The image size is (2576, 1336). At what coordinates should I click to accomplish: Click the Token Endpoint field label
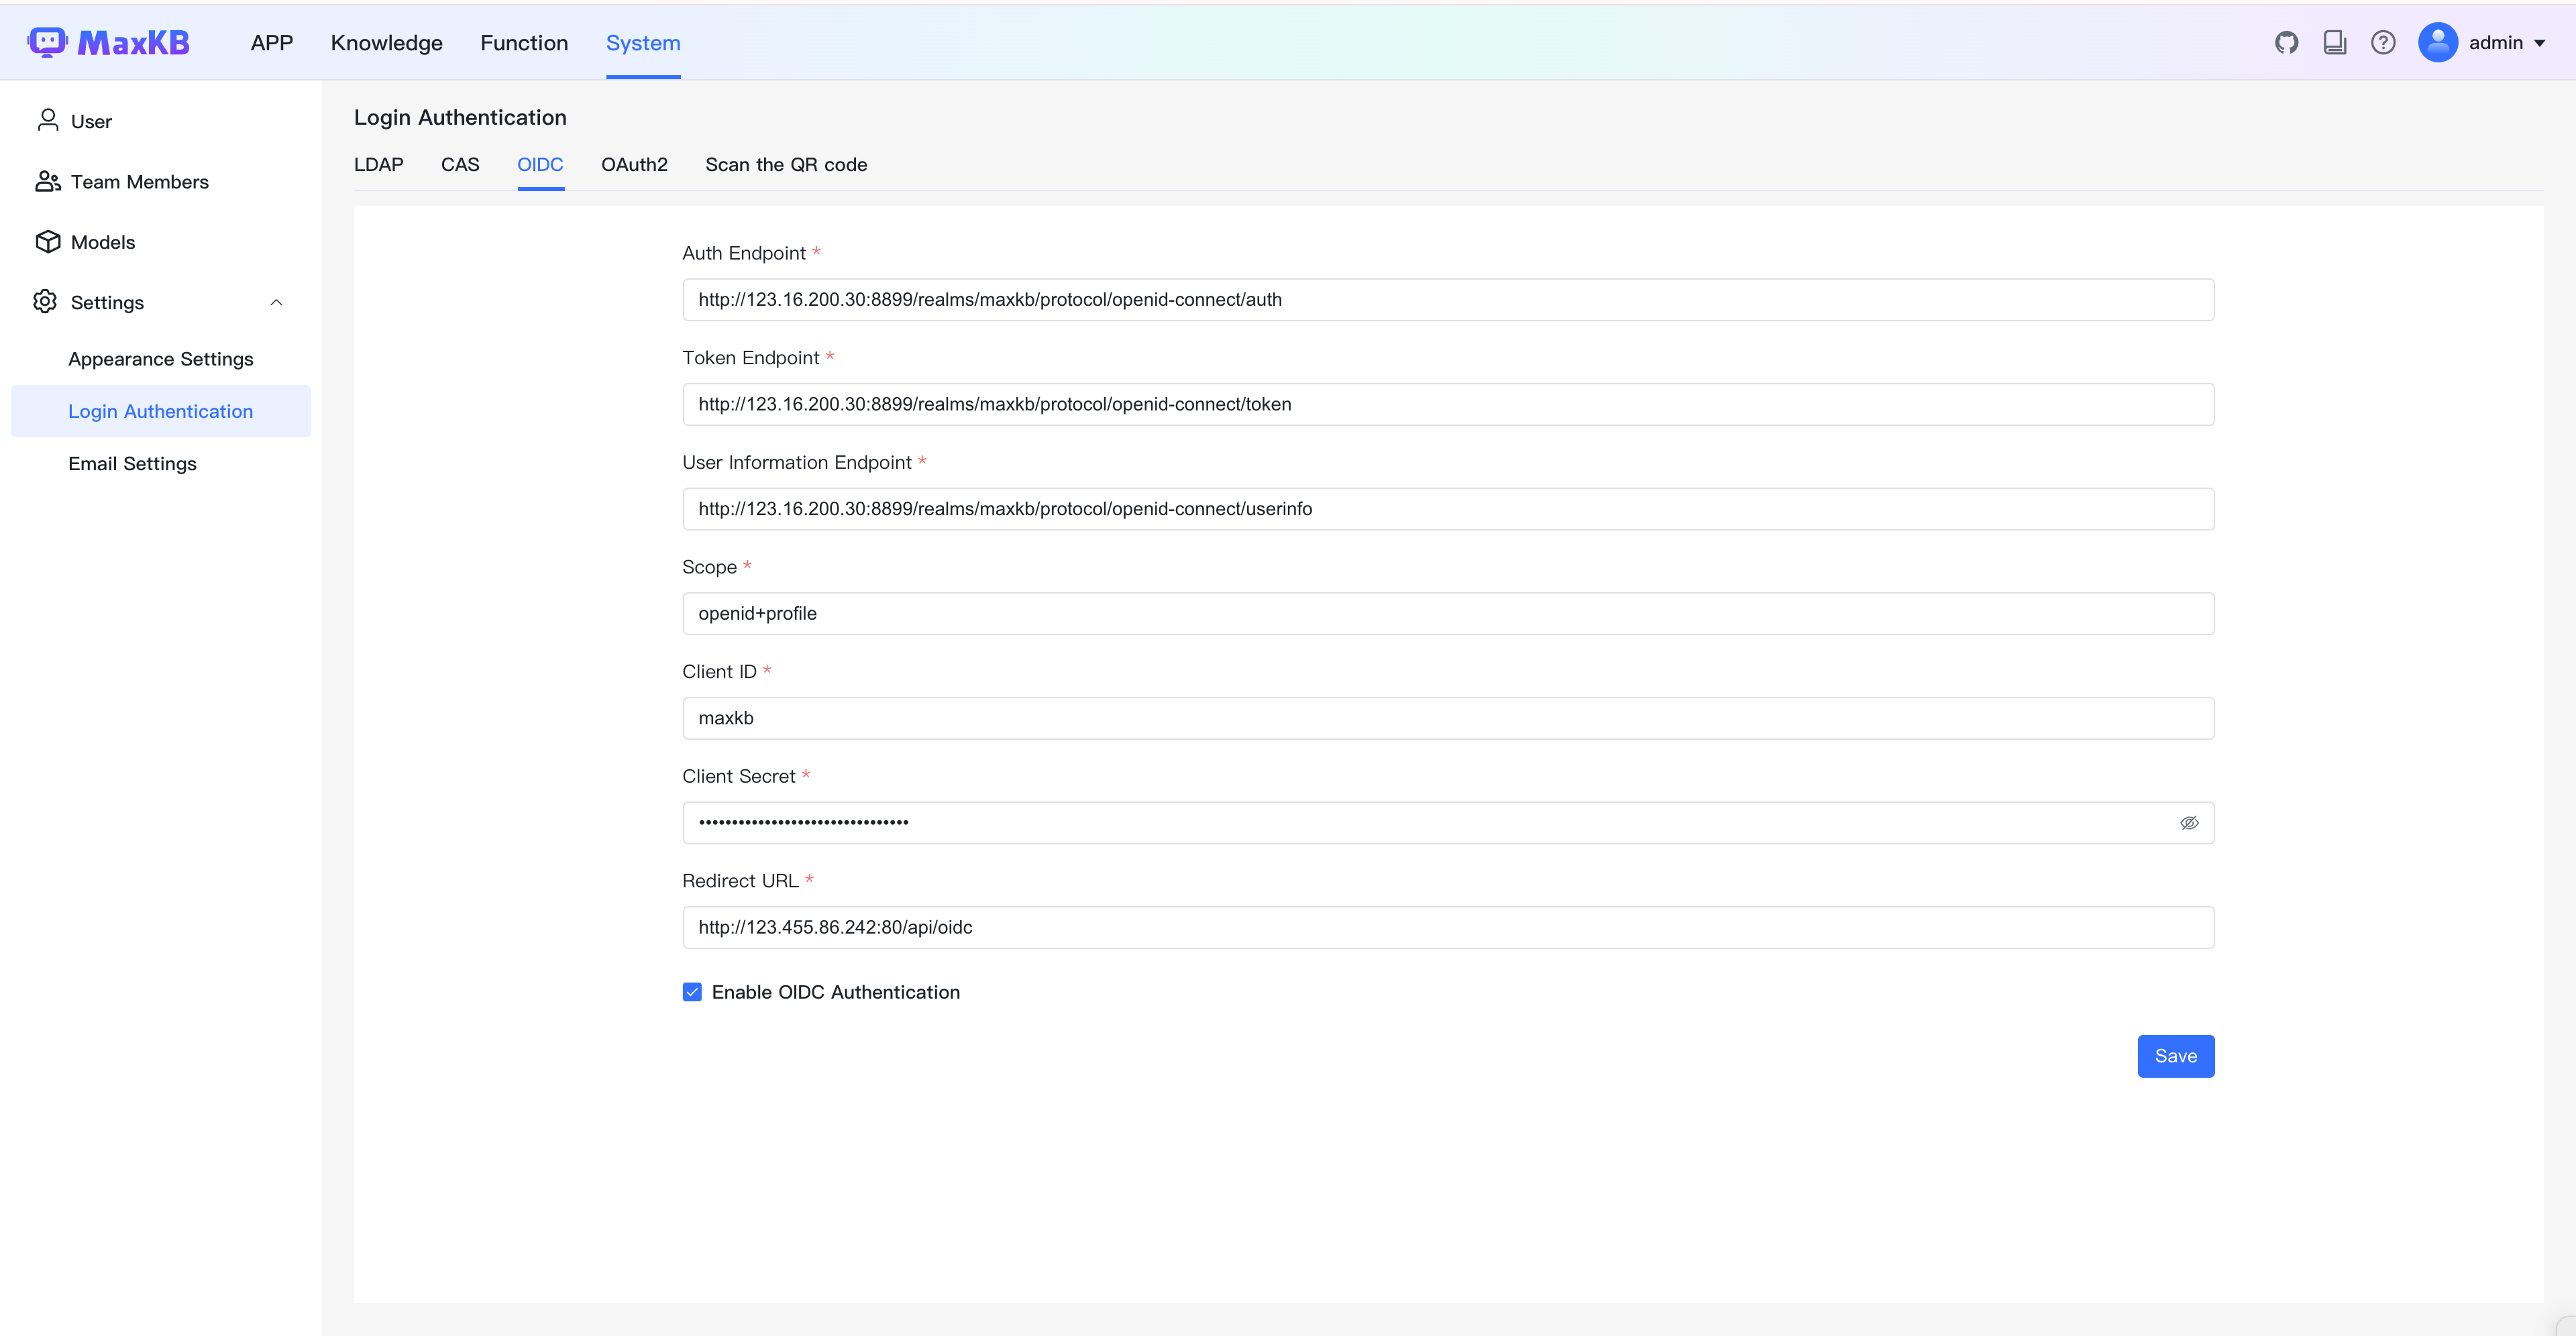click(x=751, y=358)
